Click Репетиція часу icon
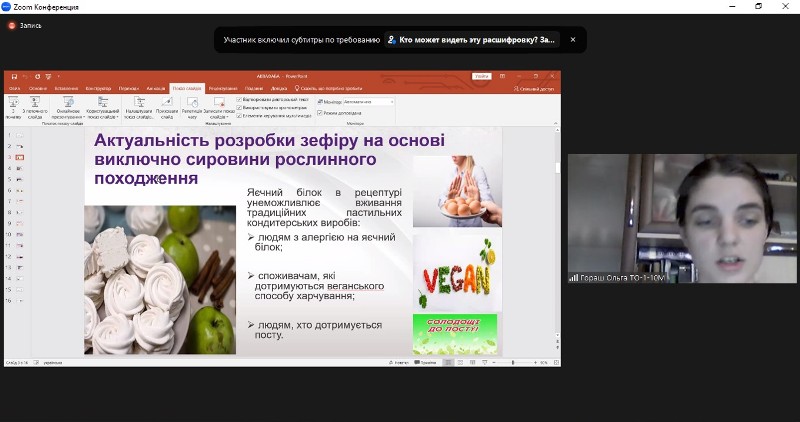This screenshot has height=422, width=800. pos(192,108)
